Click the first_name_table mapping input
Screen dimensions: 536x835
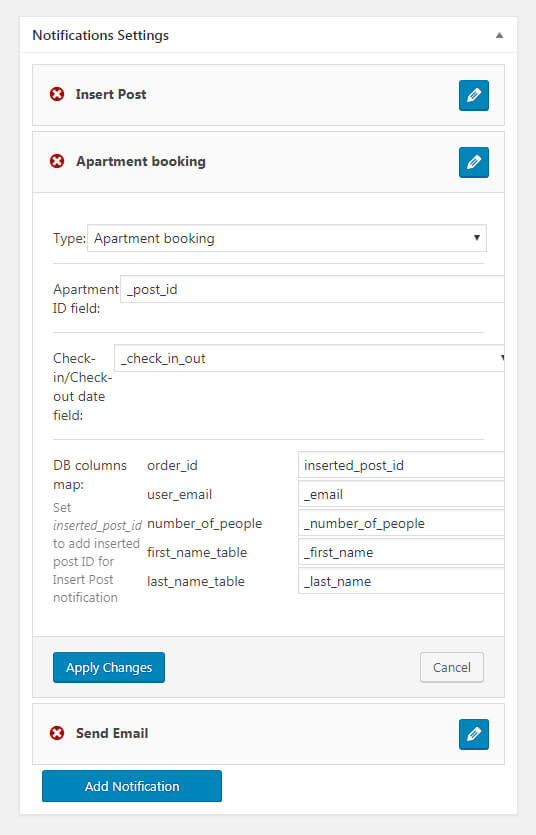401,552
